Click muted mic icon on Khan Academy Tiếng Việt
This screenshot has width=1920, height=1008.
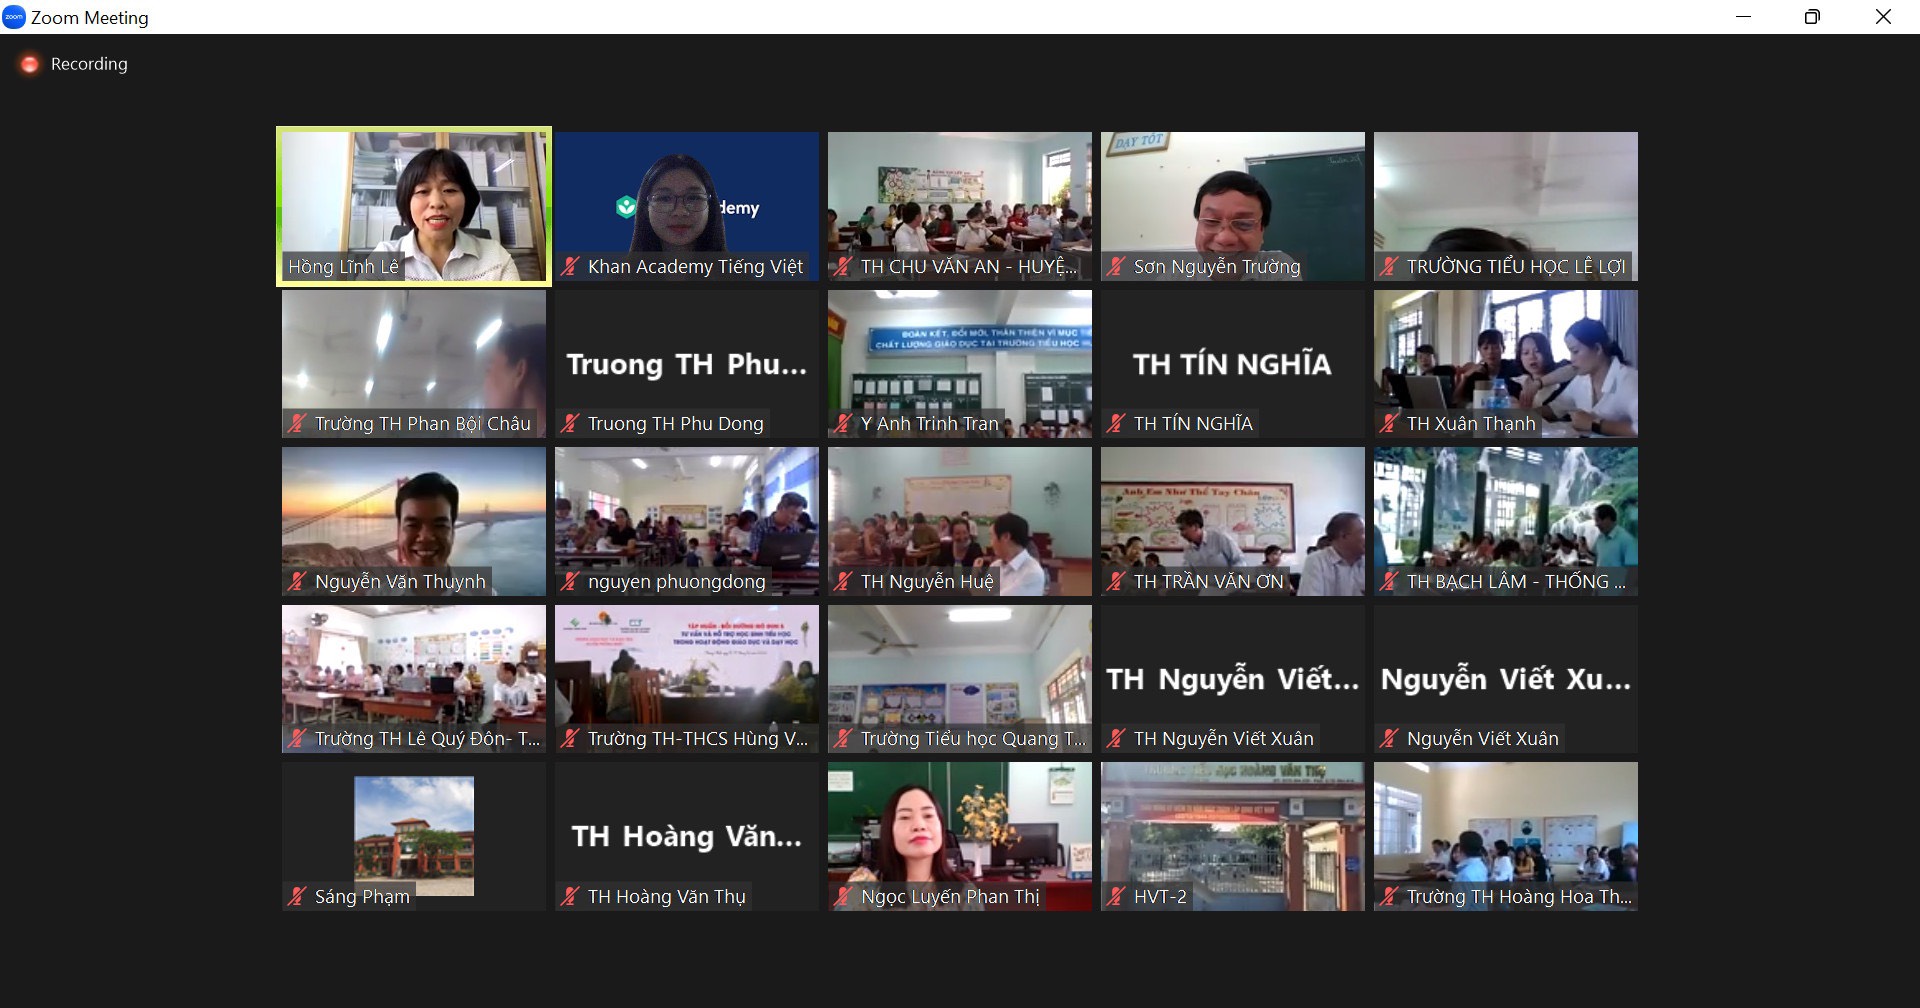coord(570,267)
